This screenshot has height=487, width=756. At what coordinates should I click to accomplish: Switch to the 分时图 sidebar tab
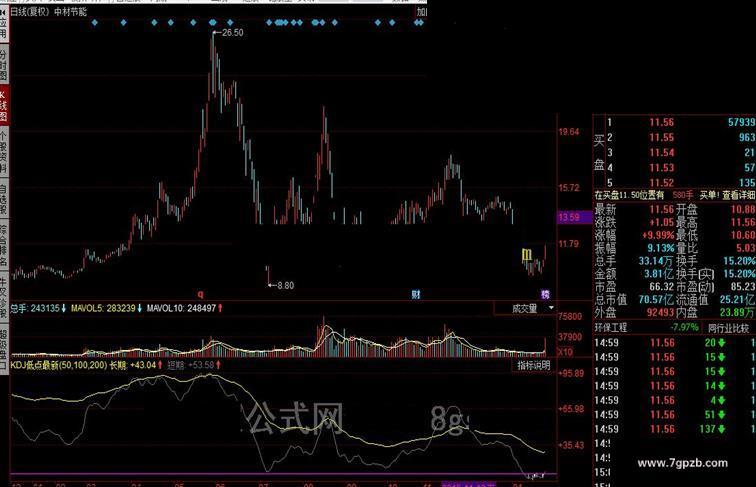(3, 65)
